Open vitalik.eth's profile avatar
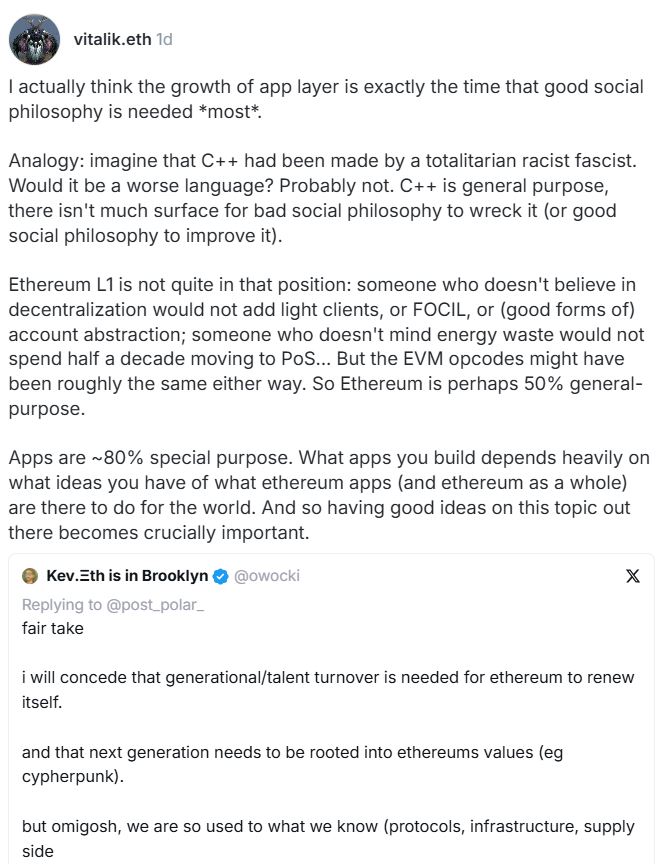 (34, 40)
